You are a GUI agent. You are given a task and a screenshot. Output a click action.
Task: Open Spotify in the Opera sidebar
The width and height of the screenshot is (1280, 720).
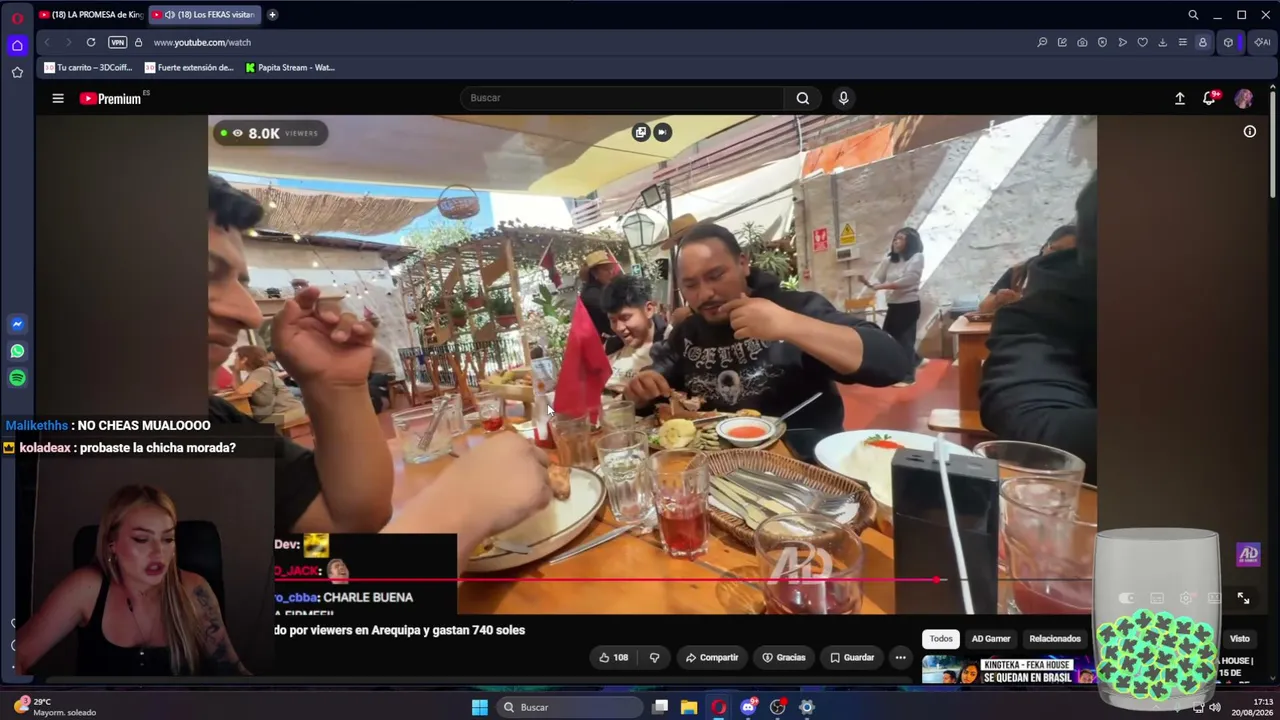tap(17, 378)
